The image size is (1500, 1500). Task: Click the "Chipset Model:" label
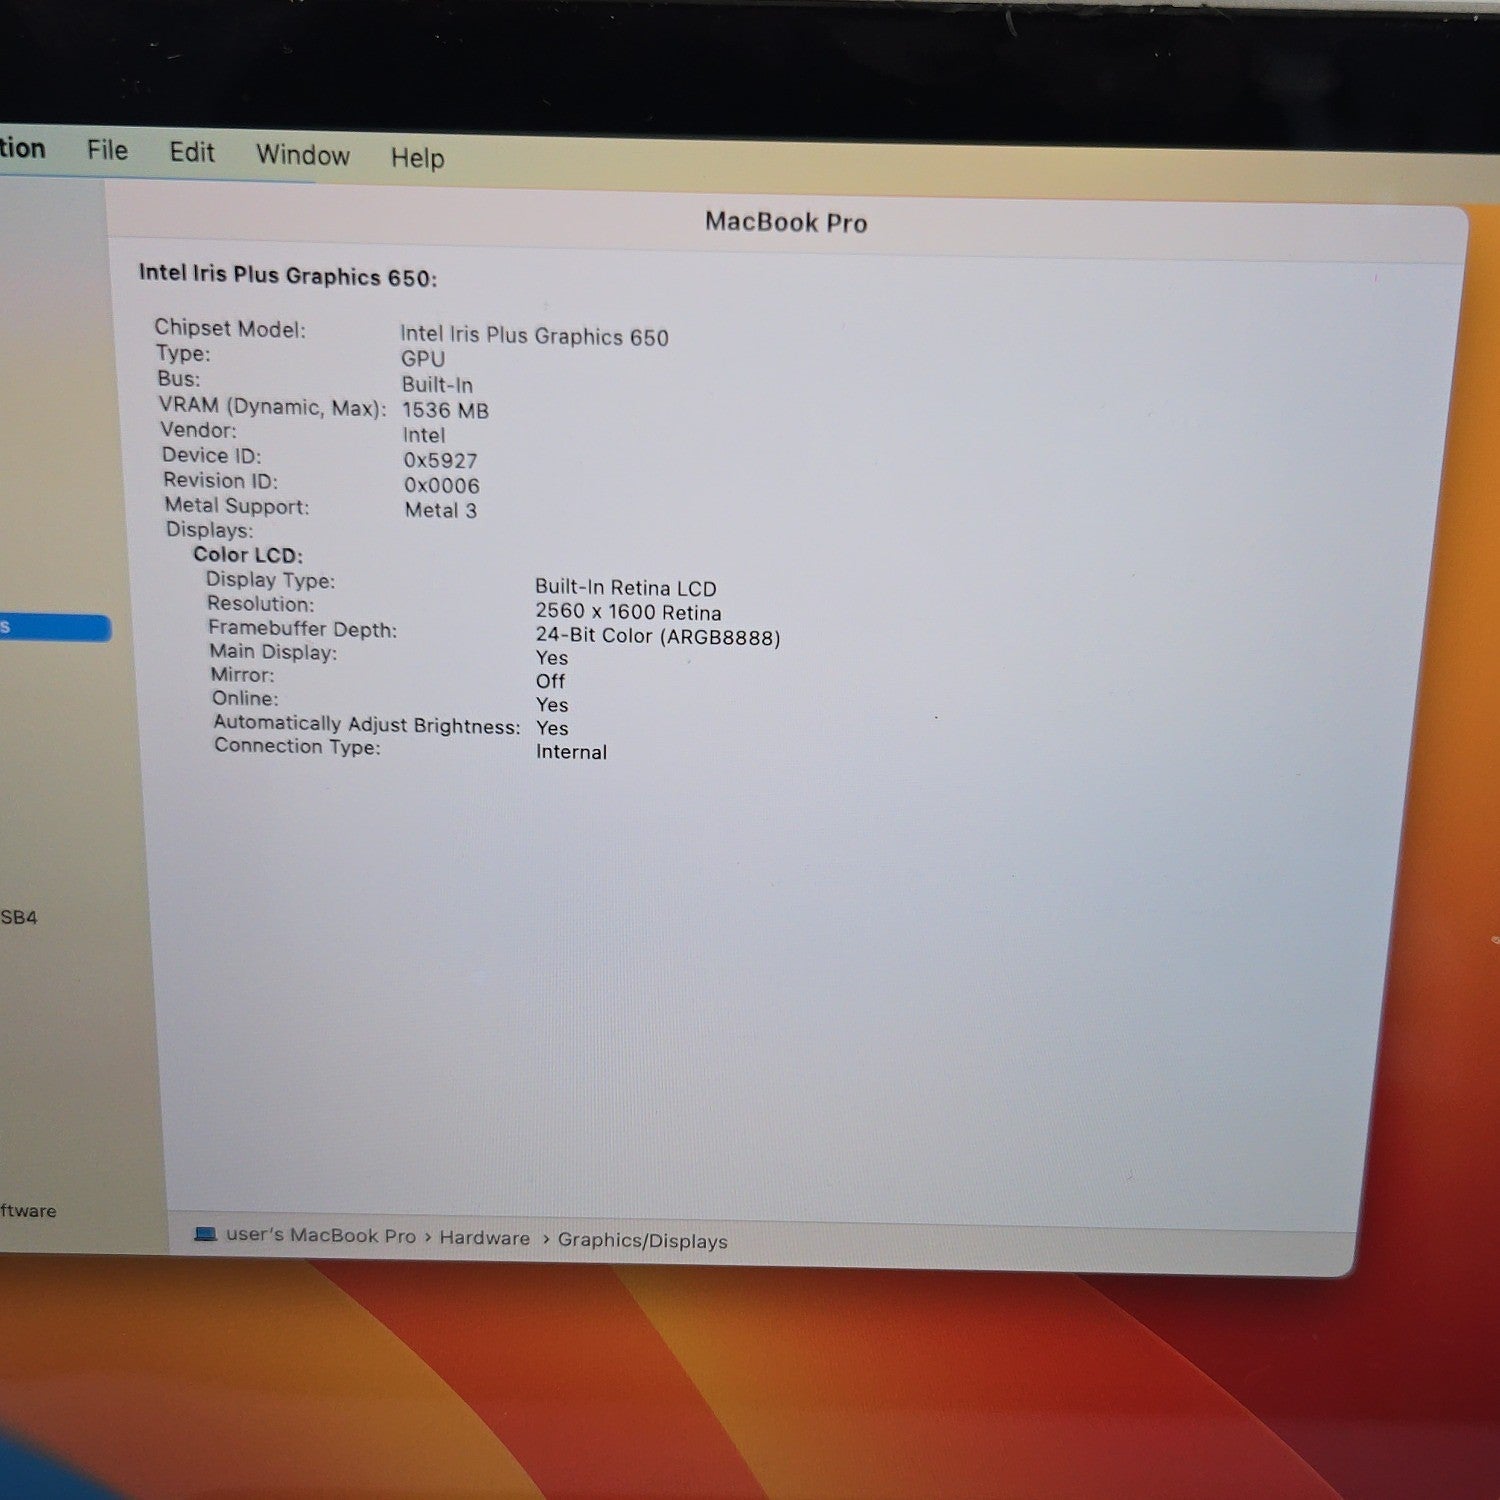pos(230,329)
